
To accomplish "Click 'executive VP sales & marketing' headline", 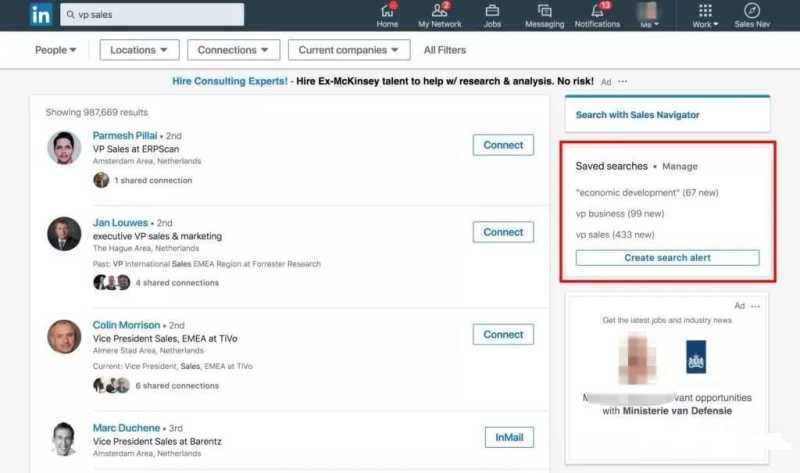I will (x=157, y=236).
